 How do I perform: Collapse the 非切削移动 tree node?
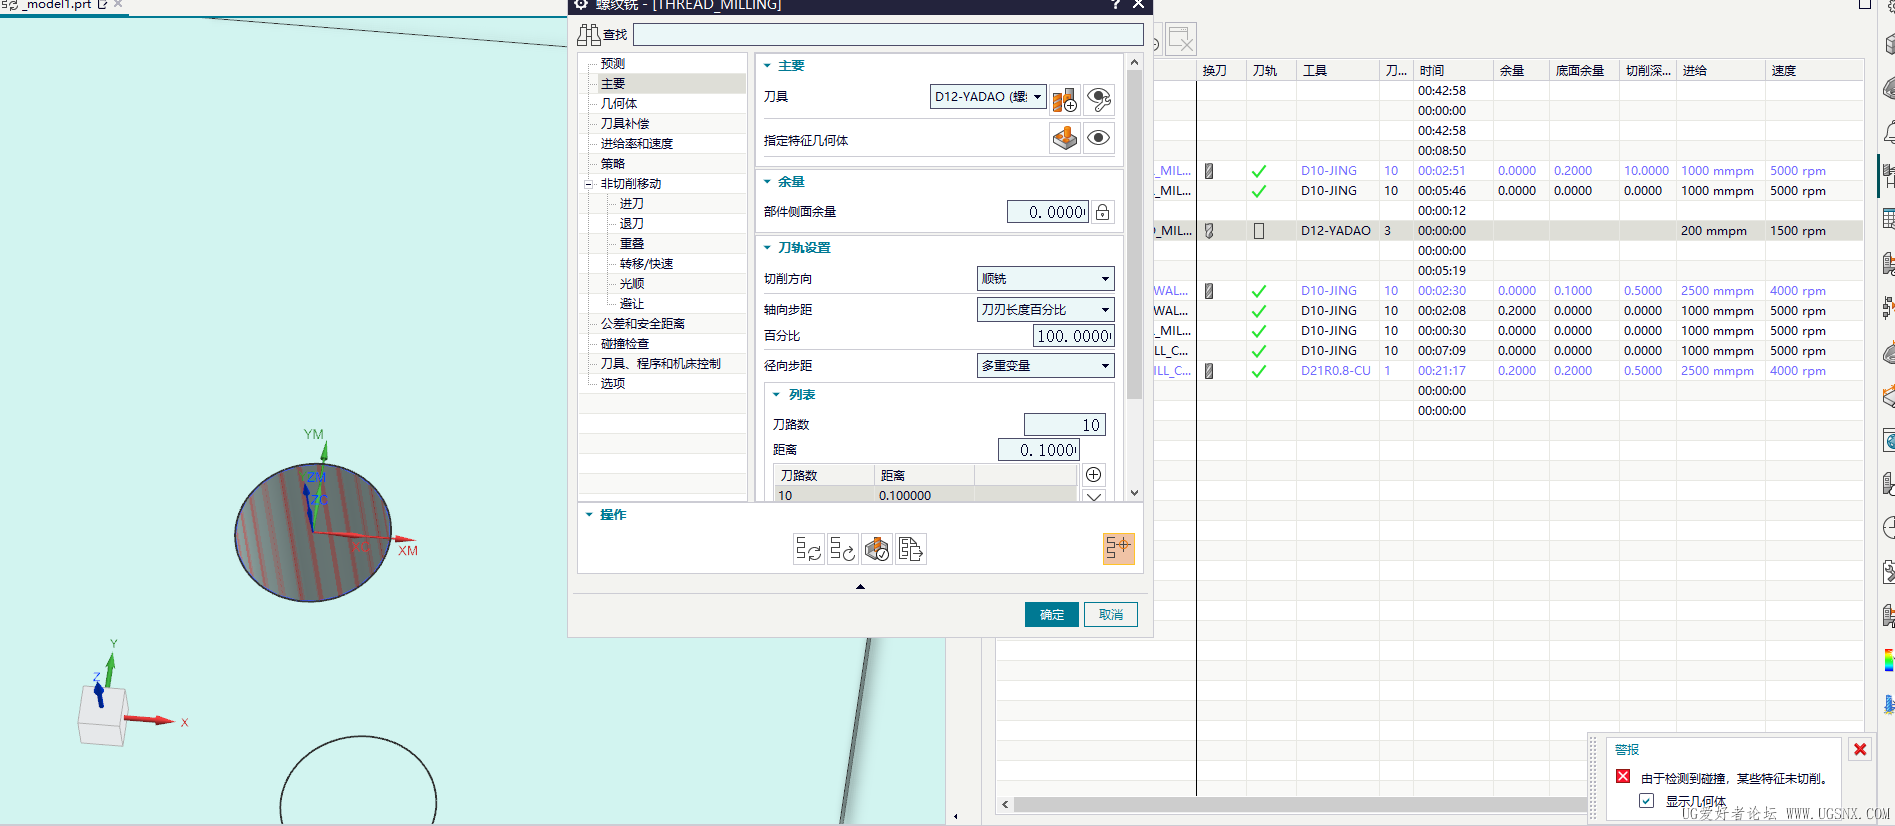click(x=589, y=184)
